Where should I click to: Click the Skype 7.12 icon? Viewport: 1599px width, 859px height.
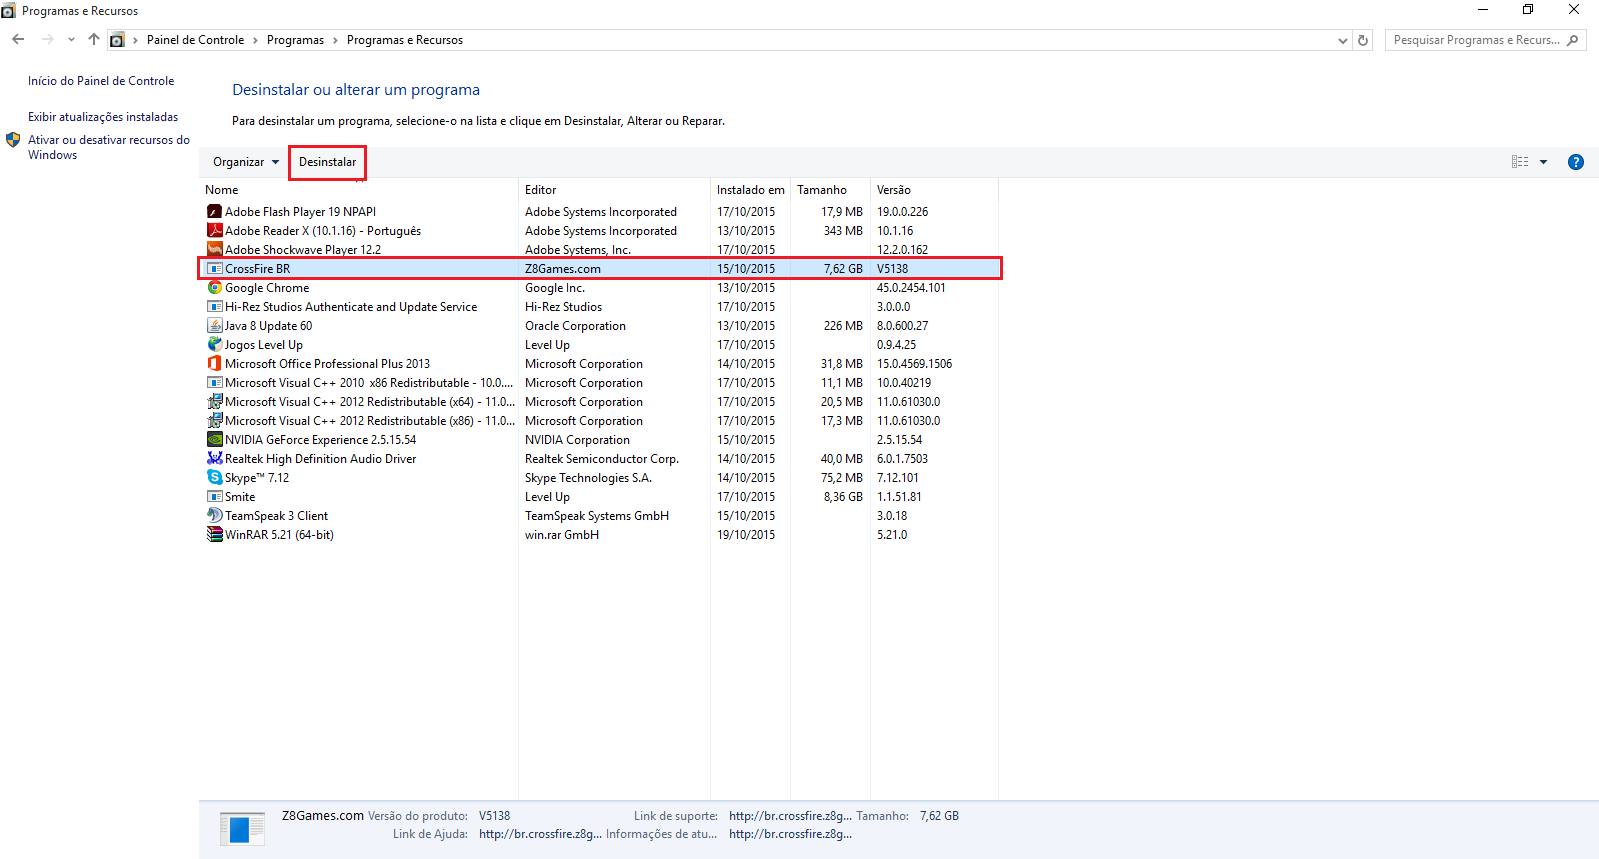pos(214,478)
